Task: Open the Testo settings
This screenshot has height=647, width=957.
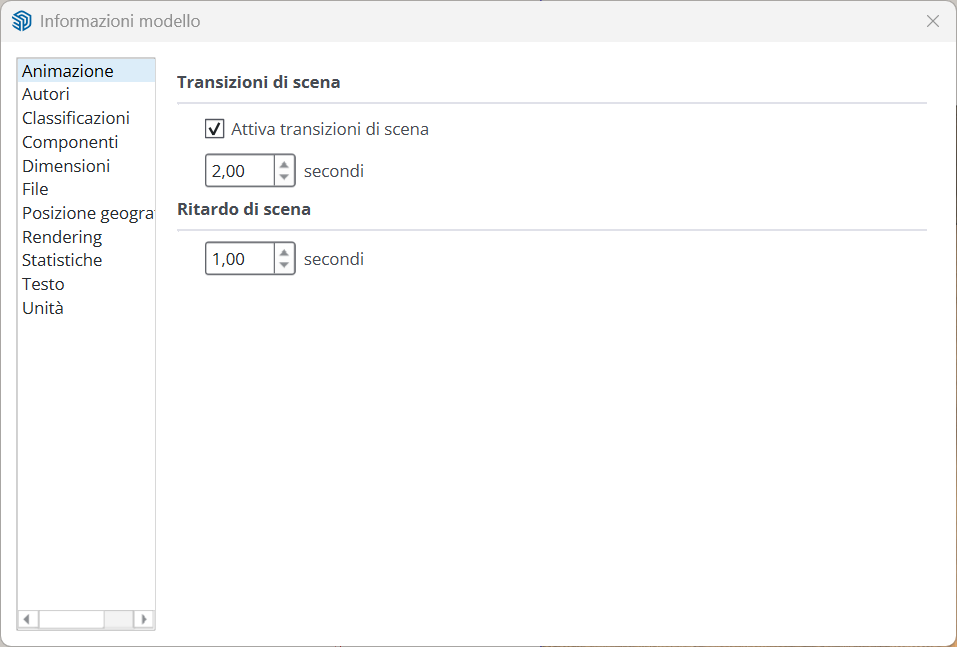Action: (43, 284)
